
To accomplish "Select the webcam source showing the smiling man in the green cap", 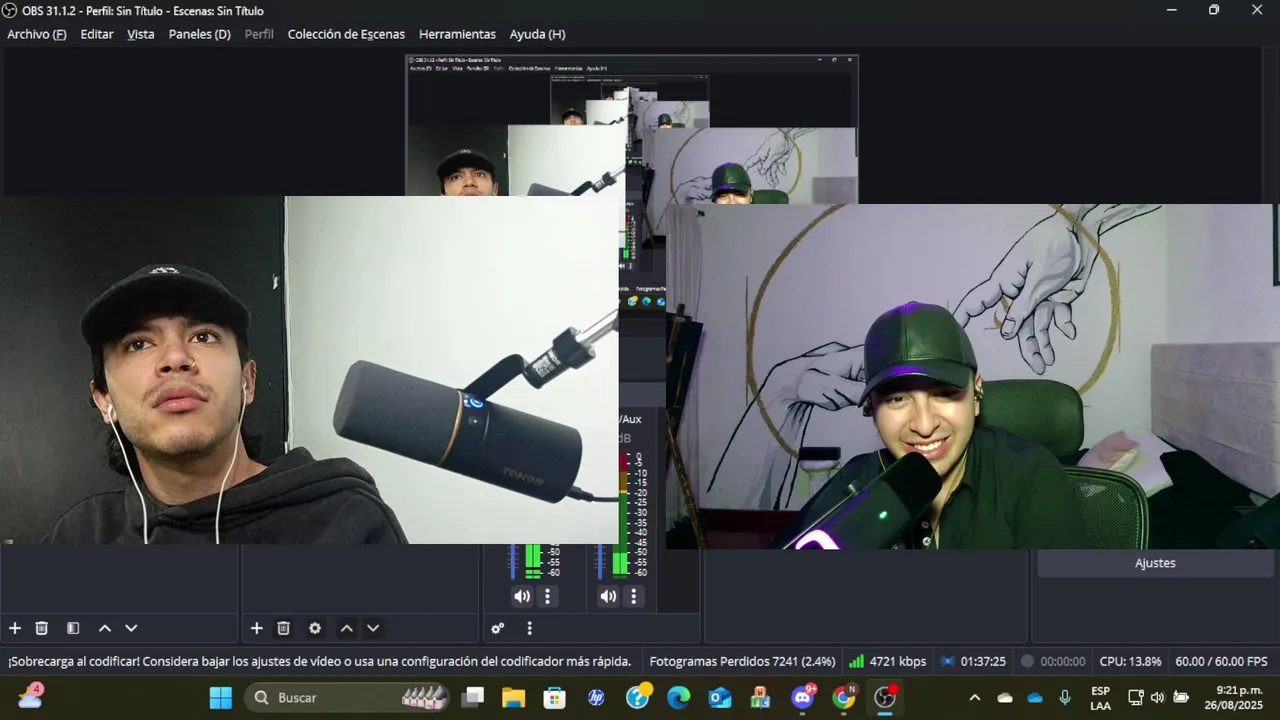I will pos(972,376).
